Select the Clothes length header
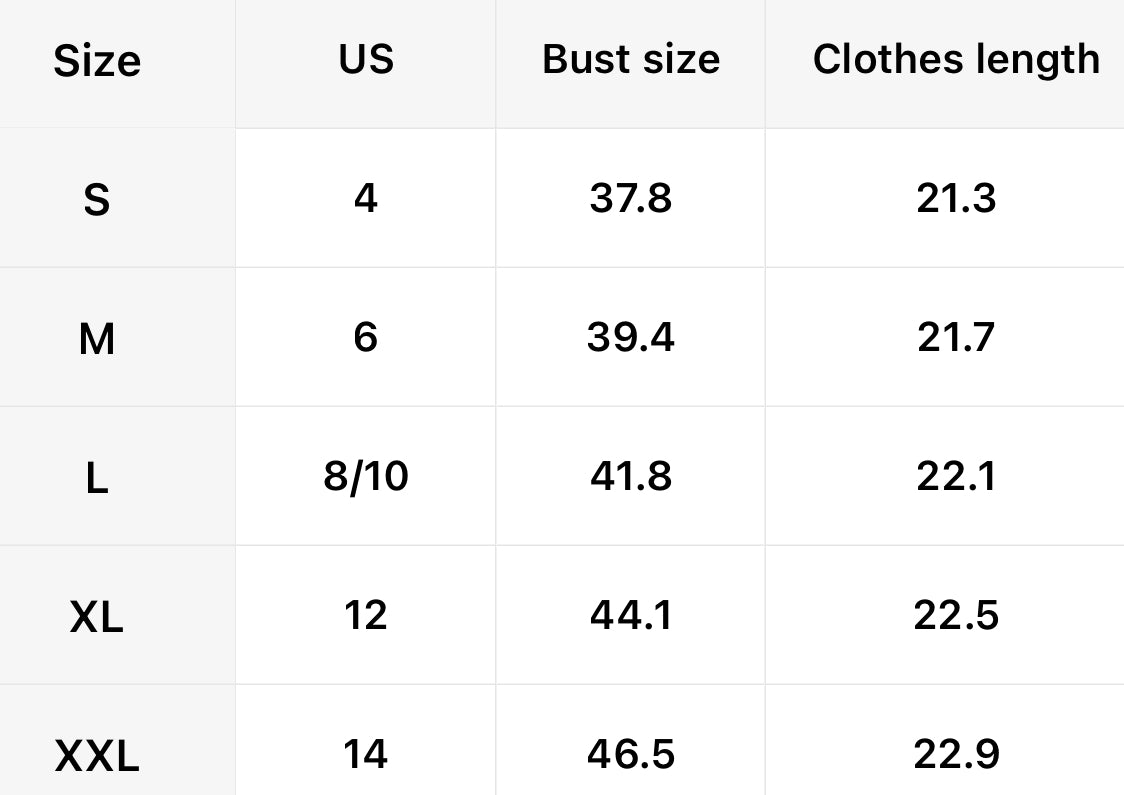 (x=956, y=60)
